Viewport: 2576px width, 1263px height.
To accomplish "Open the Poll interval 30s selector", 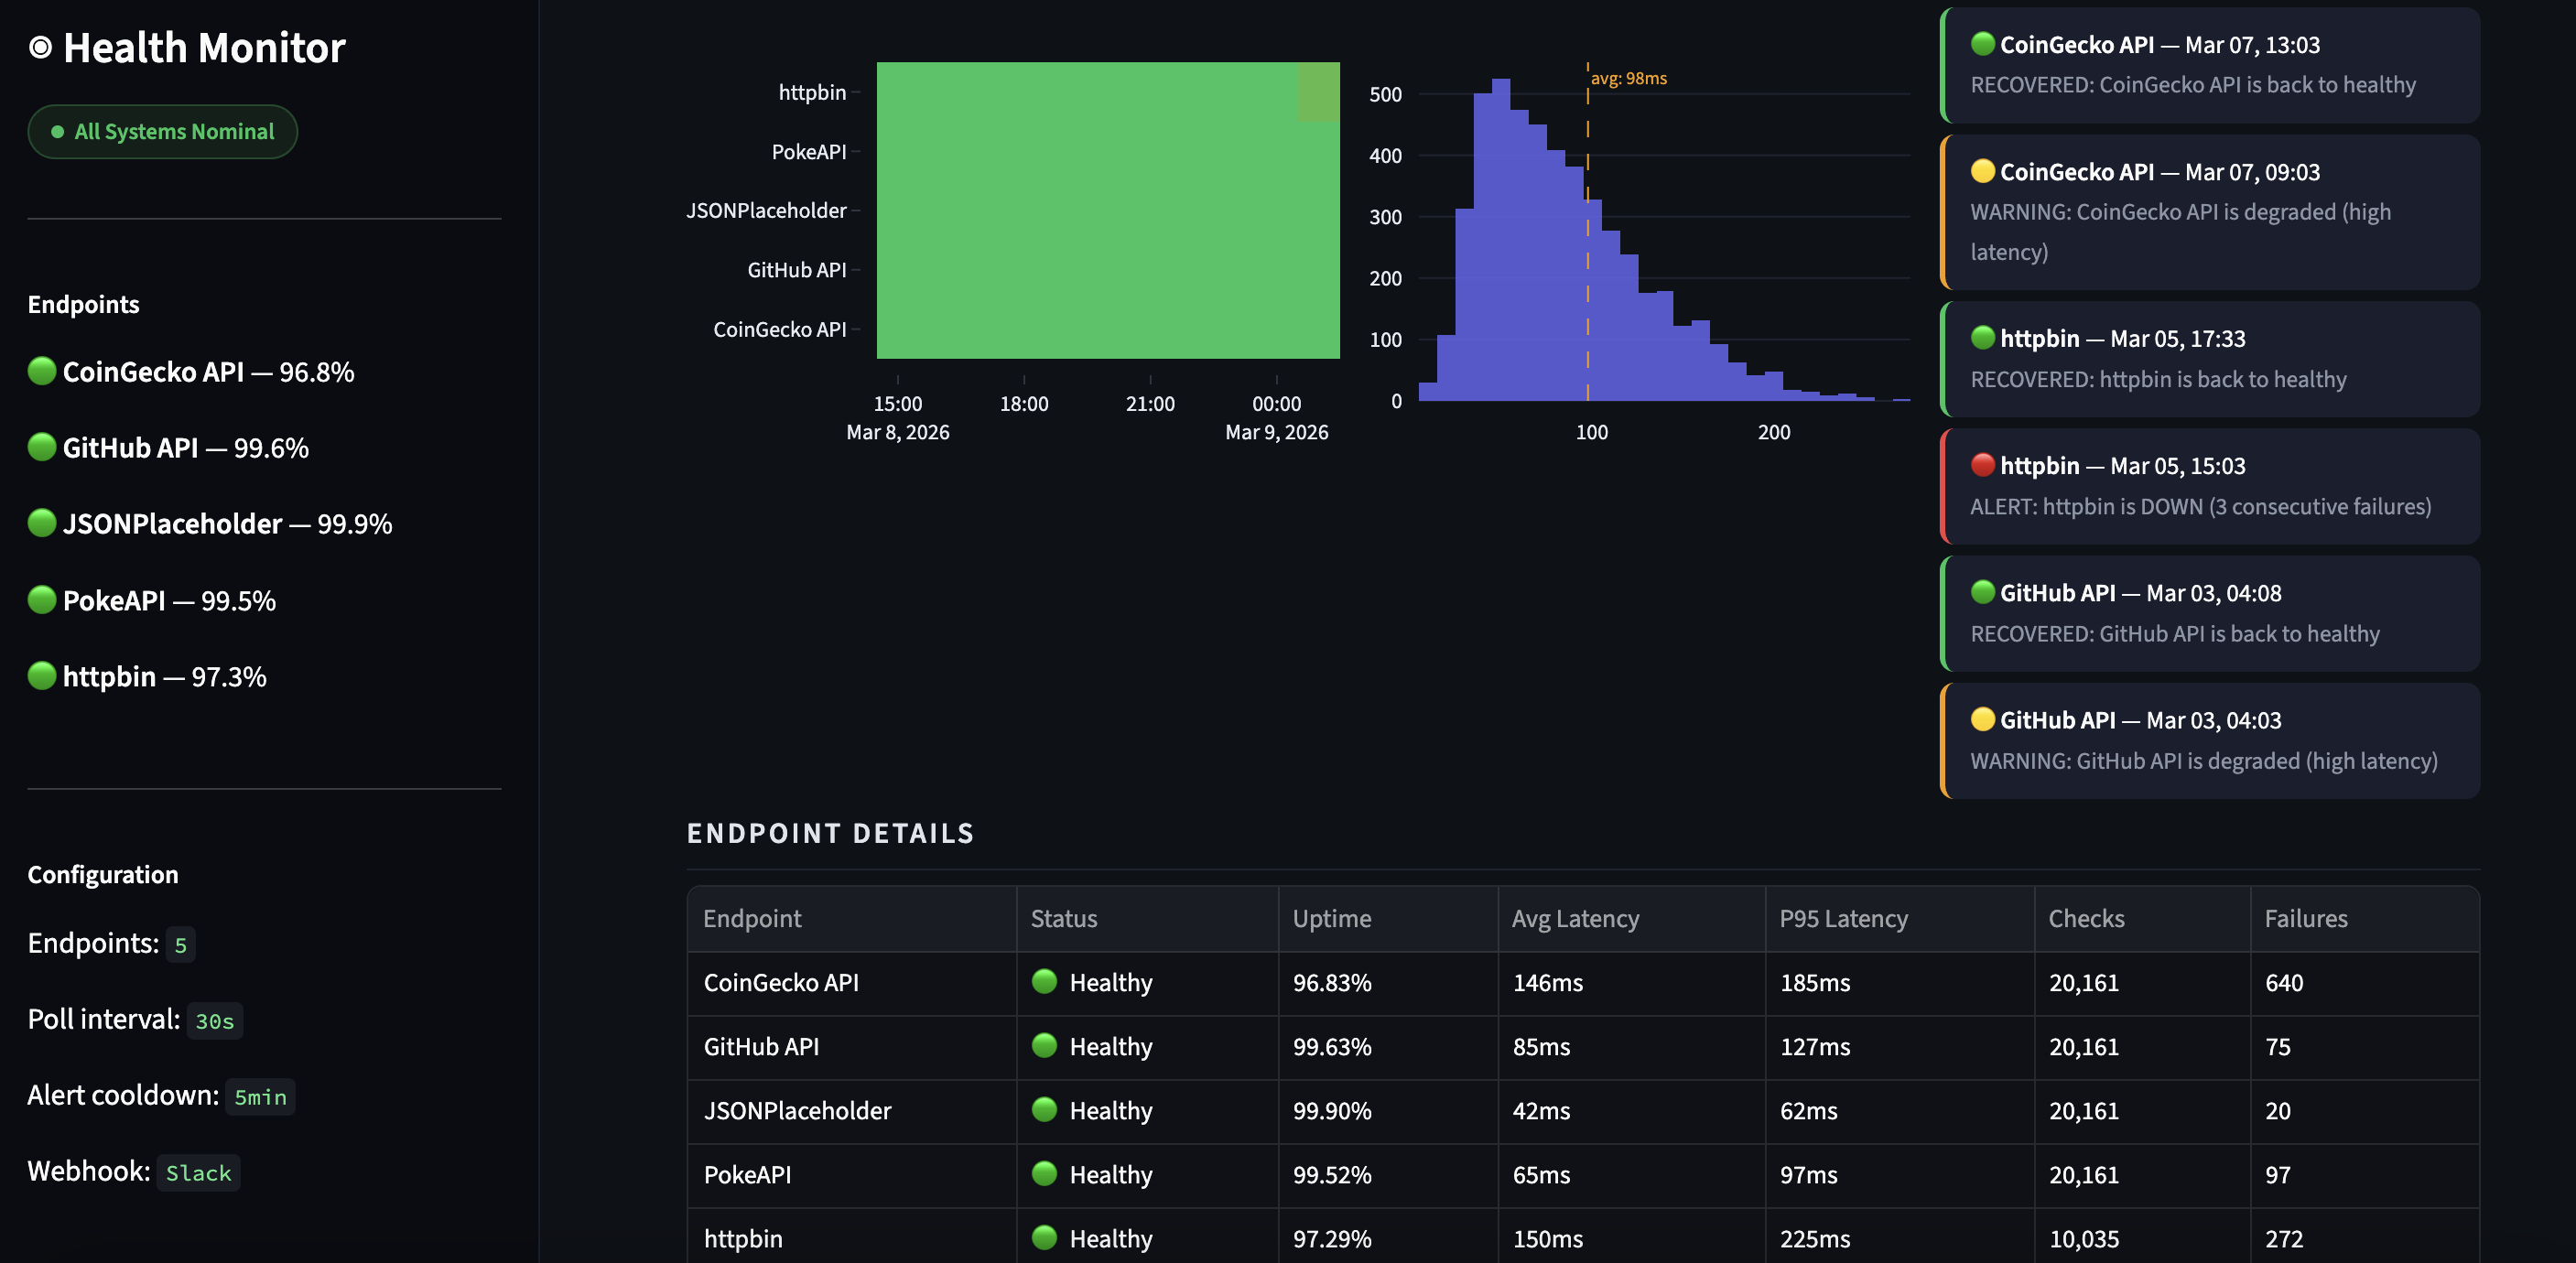I will pos(214,1020).
